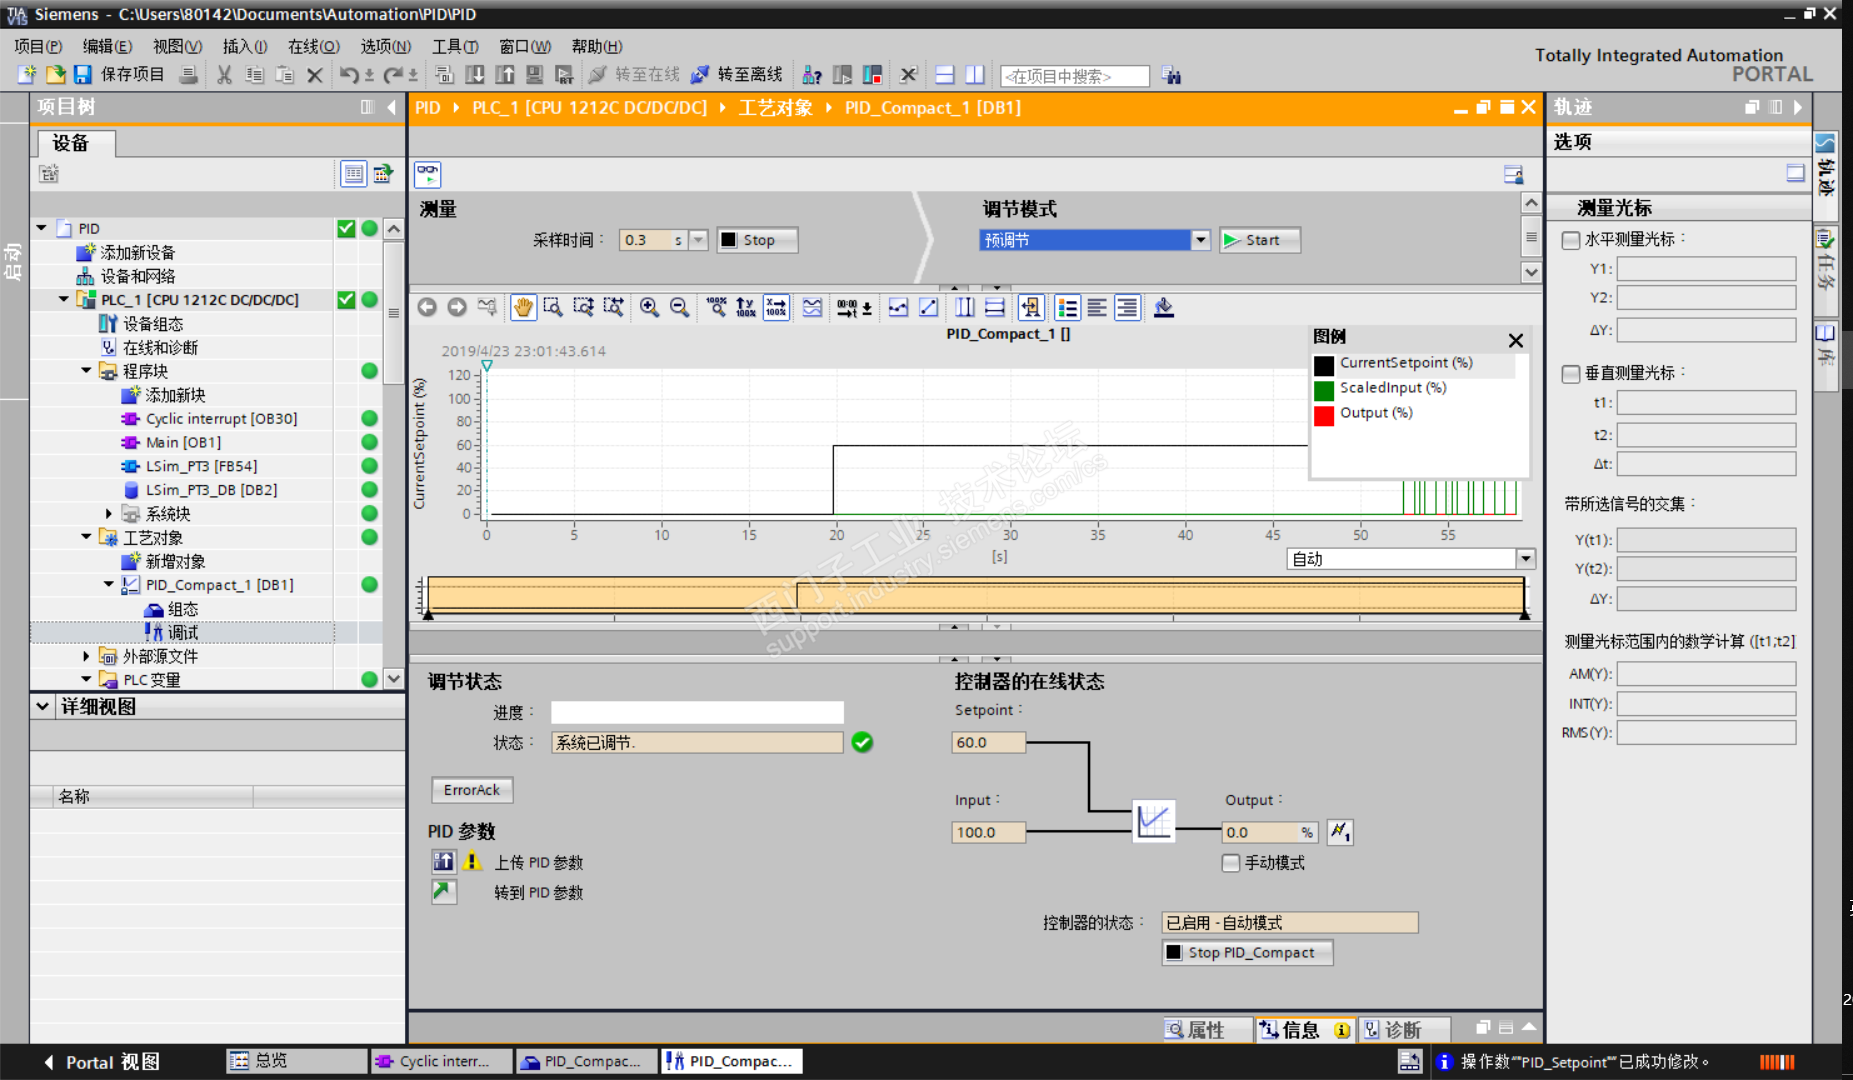Collapse the program blocks folder
This screenshot has height=1080, width=1853.
pos(86,370)
